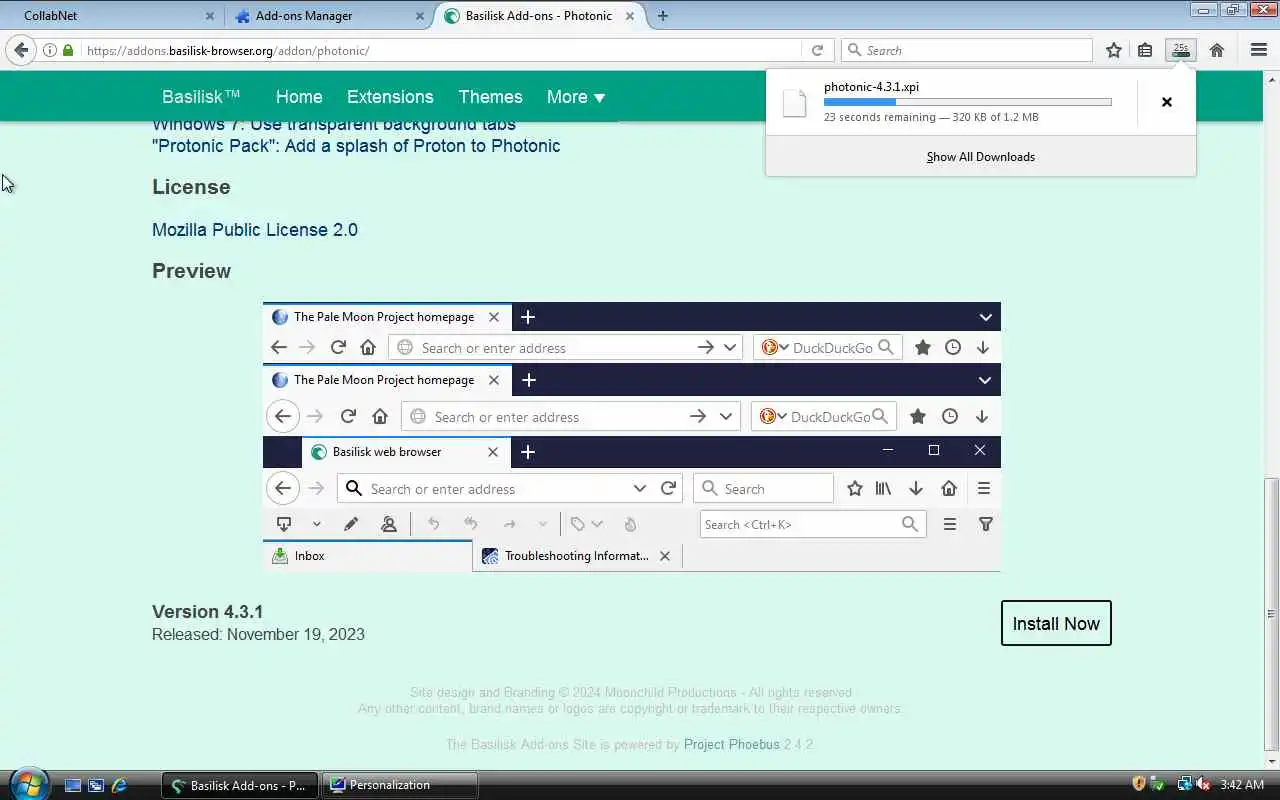The height and width of the screenshot is (800, 1280).
Task: Go back with the browser back arrow
Action: (21, 50)
